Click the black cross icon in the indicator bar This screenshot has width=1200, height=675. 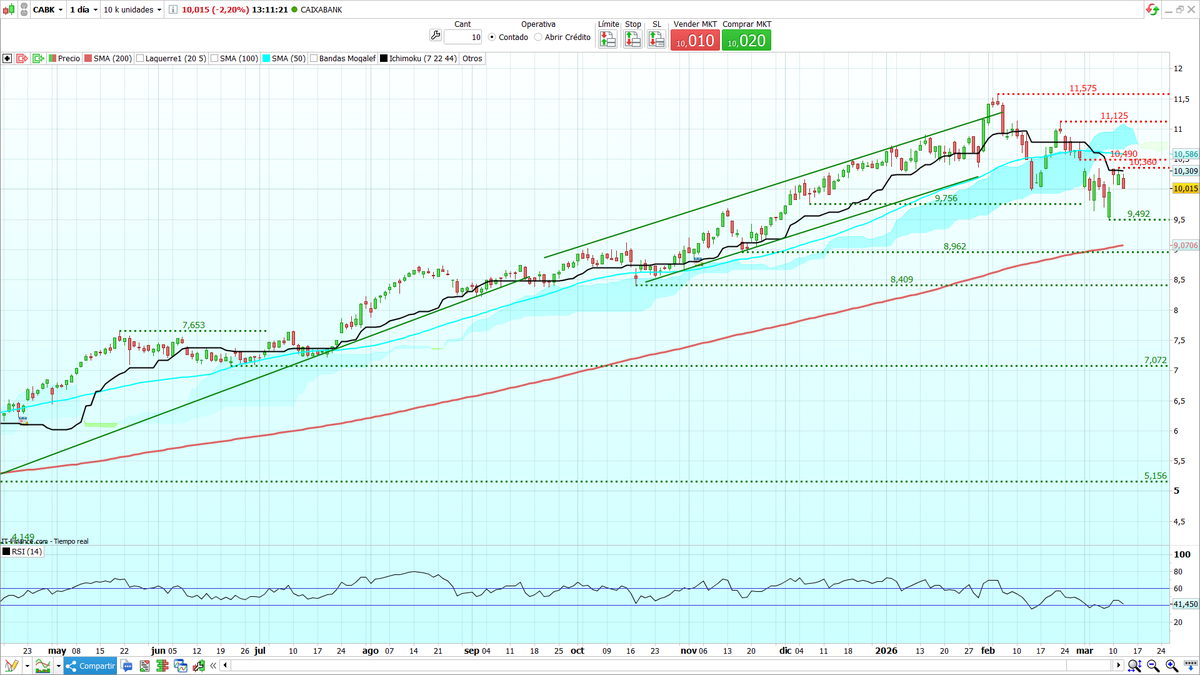pyautogui.click(x=7, y=58)
